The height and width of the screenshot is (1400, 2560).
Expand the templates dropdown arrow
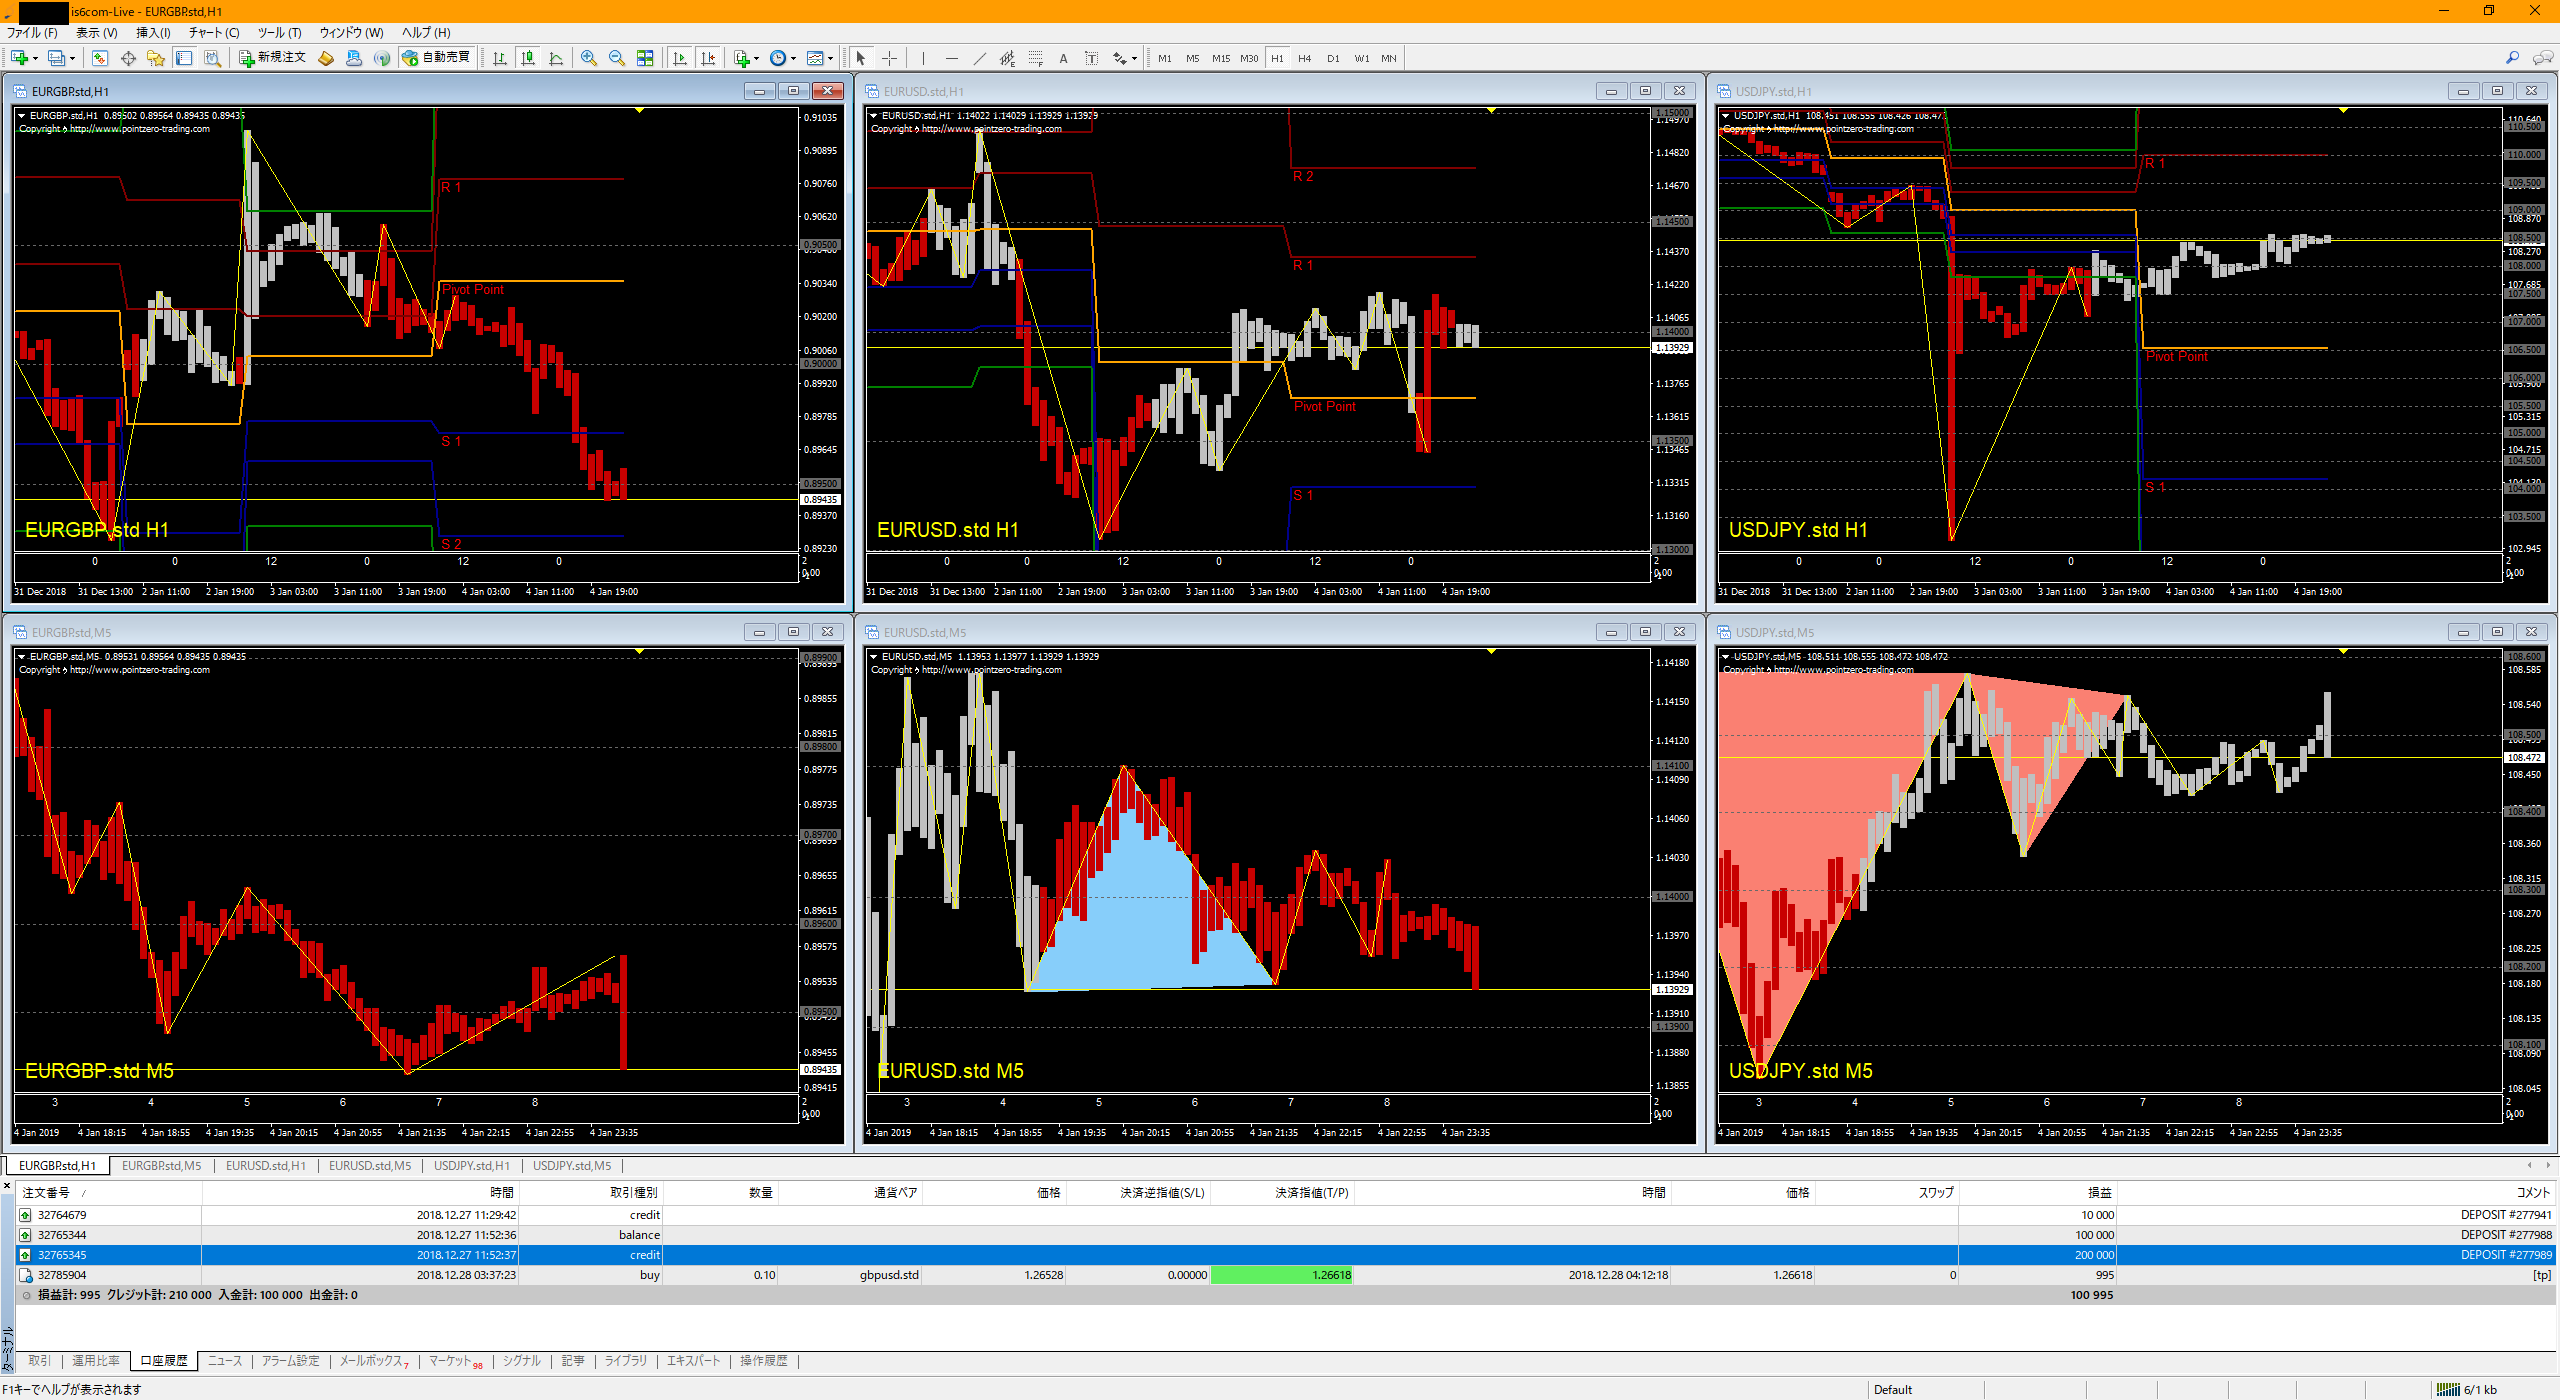point(830,59)
